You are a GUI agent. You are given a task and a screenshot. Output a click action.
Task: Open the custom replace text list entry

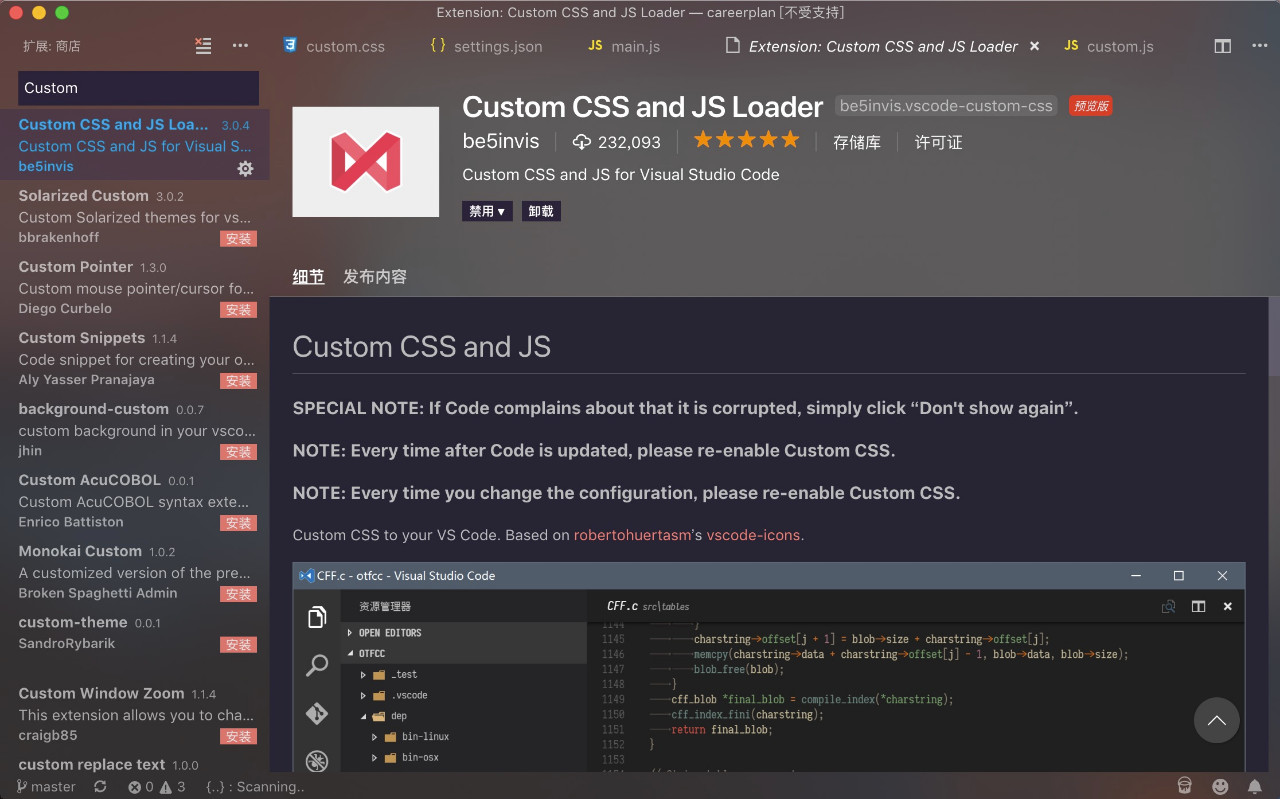(x=134, y=761)
